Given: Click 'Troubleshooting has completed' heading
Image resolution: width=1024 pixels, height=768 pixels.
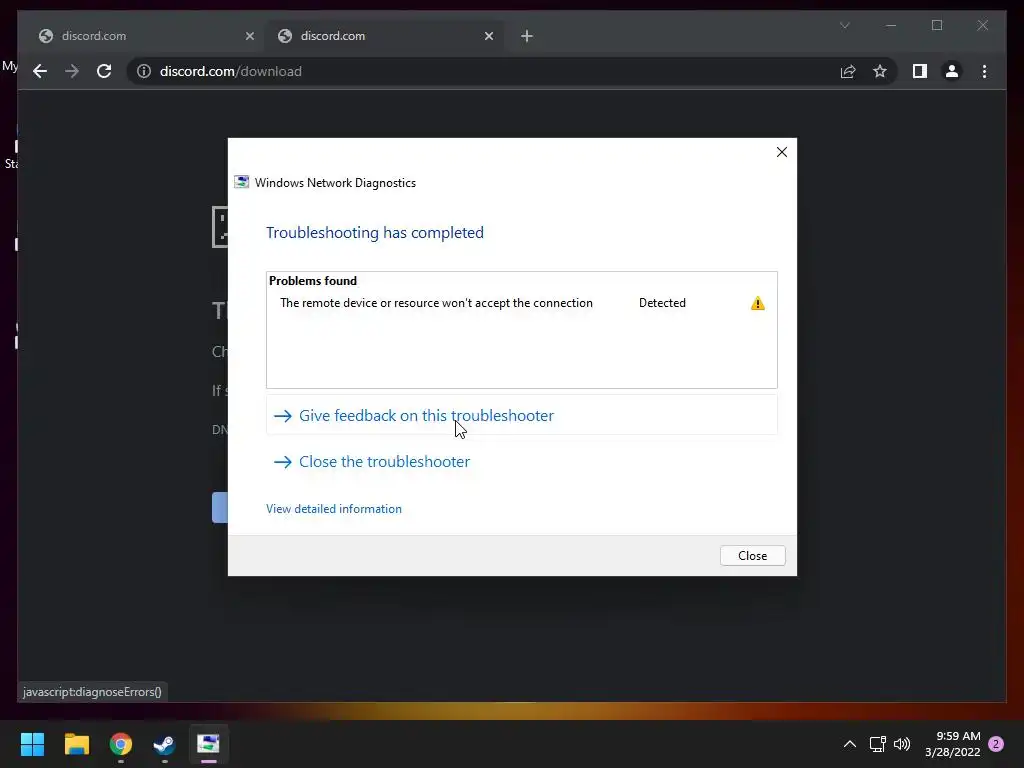Looking at the screenshot, I should (x=375, y=232).
